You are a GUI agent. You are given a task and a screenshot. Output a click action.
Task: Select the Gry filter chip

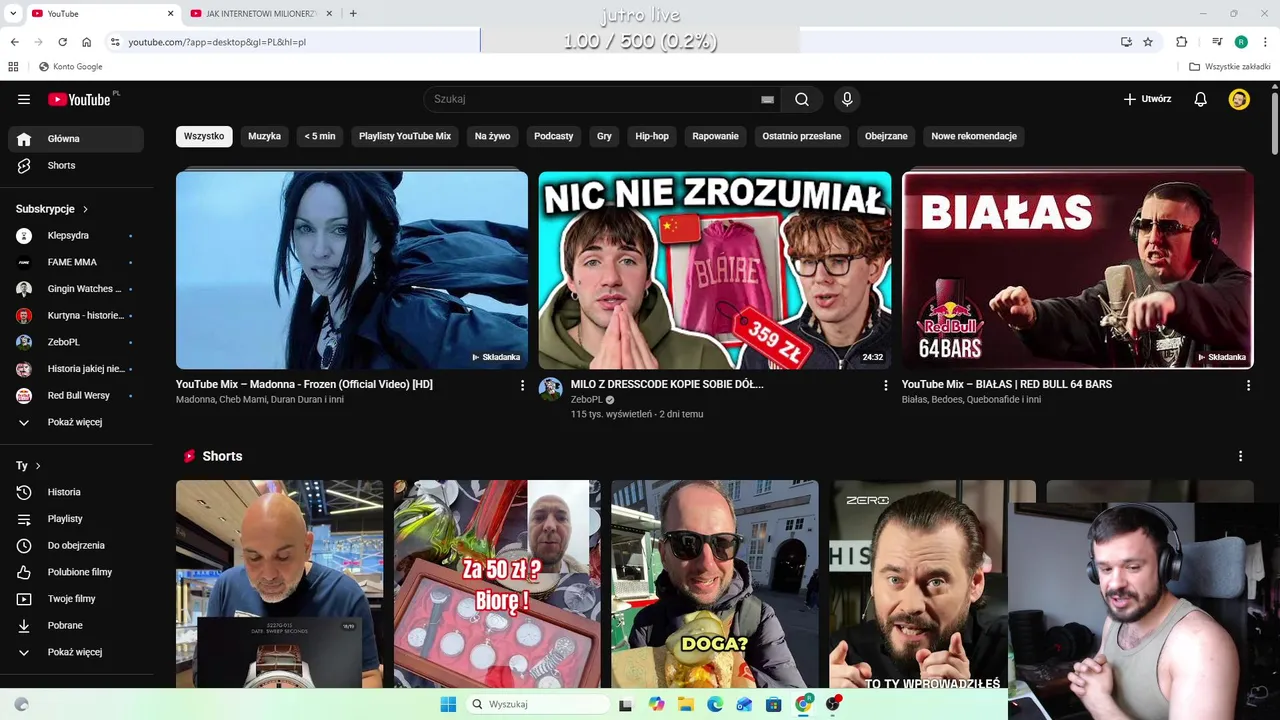604,136
